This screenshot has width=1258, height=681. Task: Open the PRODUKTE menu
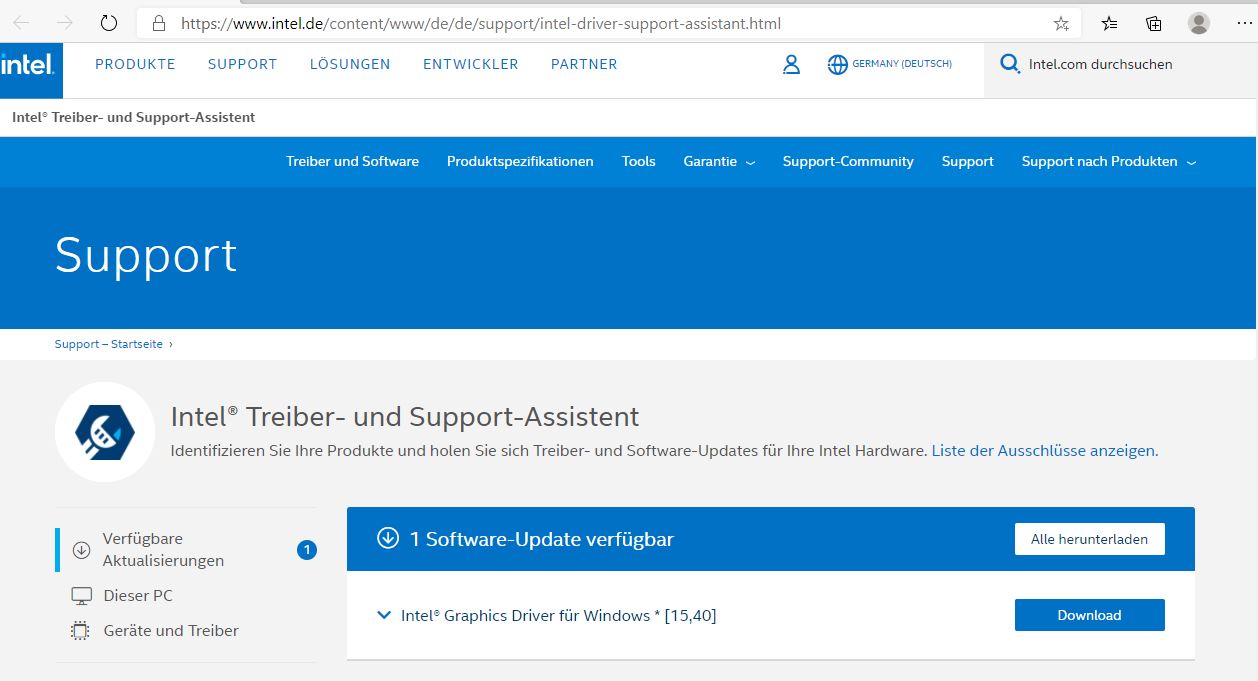click(x=135, y=64)
